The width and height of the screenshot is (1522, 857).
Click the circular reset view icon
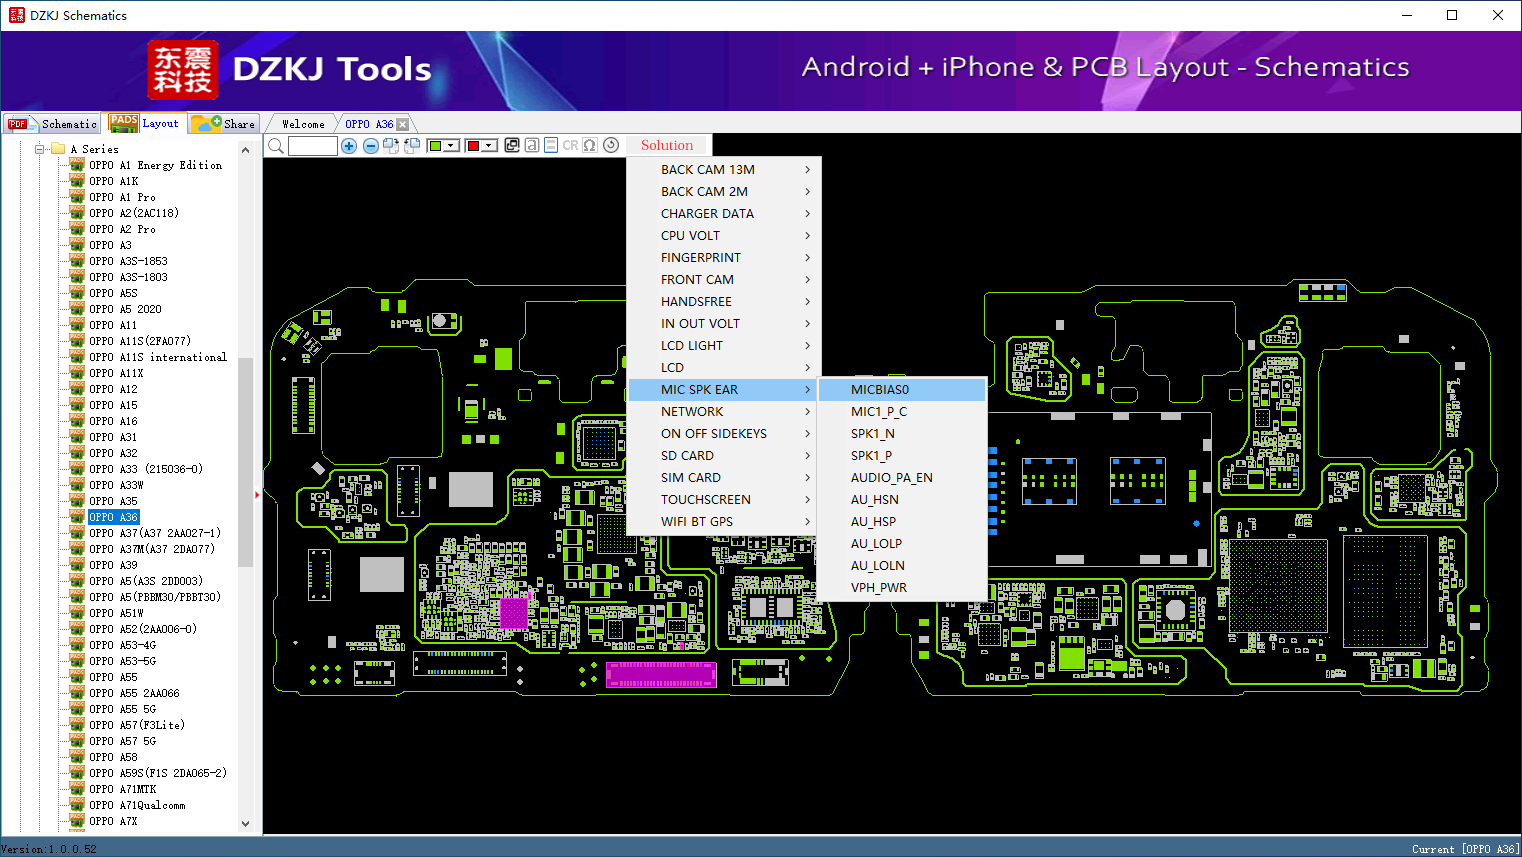pos(611,145)
